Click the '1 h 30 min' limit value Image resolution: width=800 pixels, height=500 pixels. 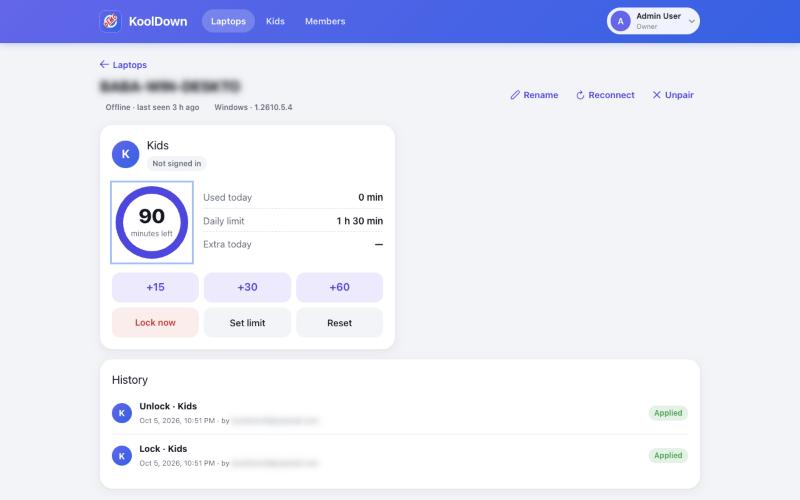pos(360,221)
